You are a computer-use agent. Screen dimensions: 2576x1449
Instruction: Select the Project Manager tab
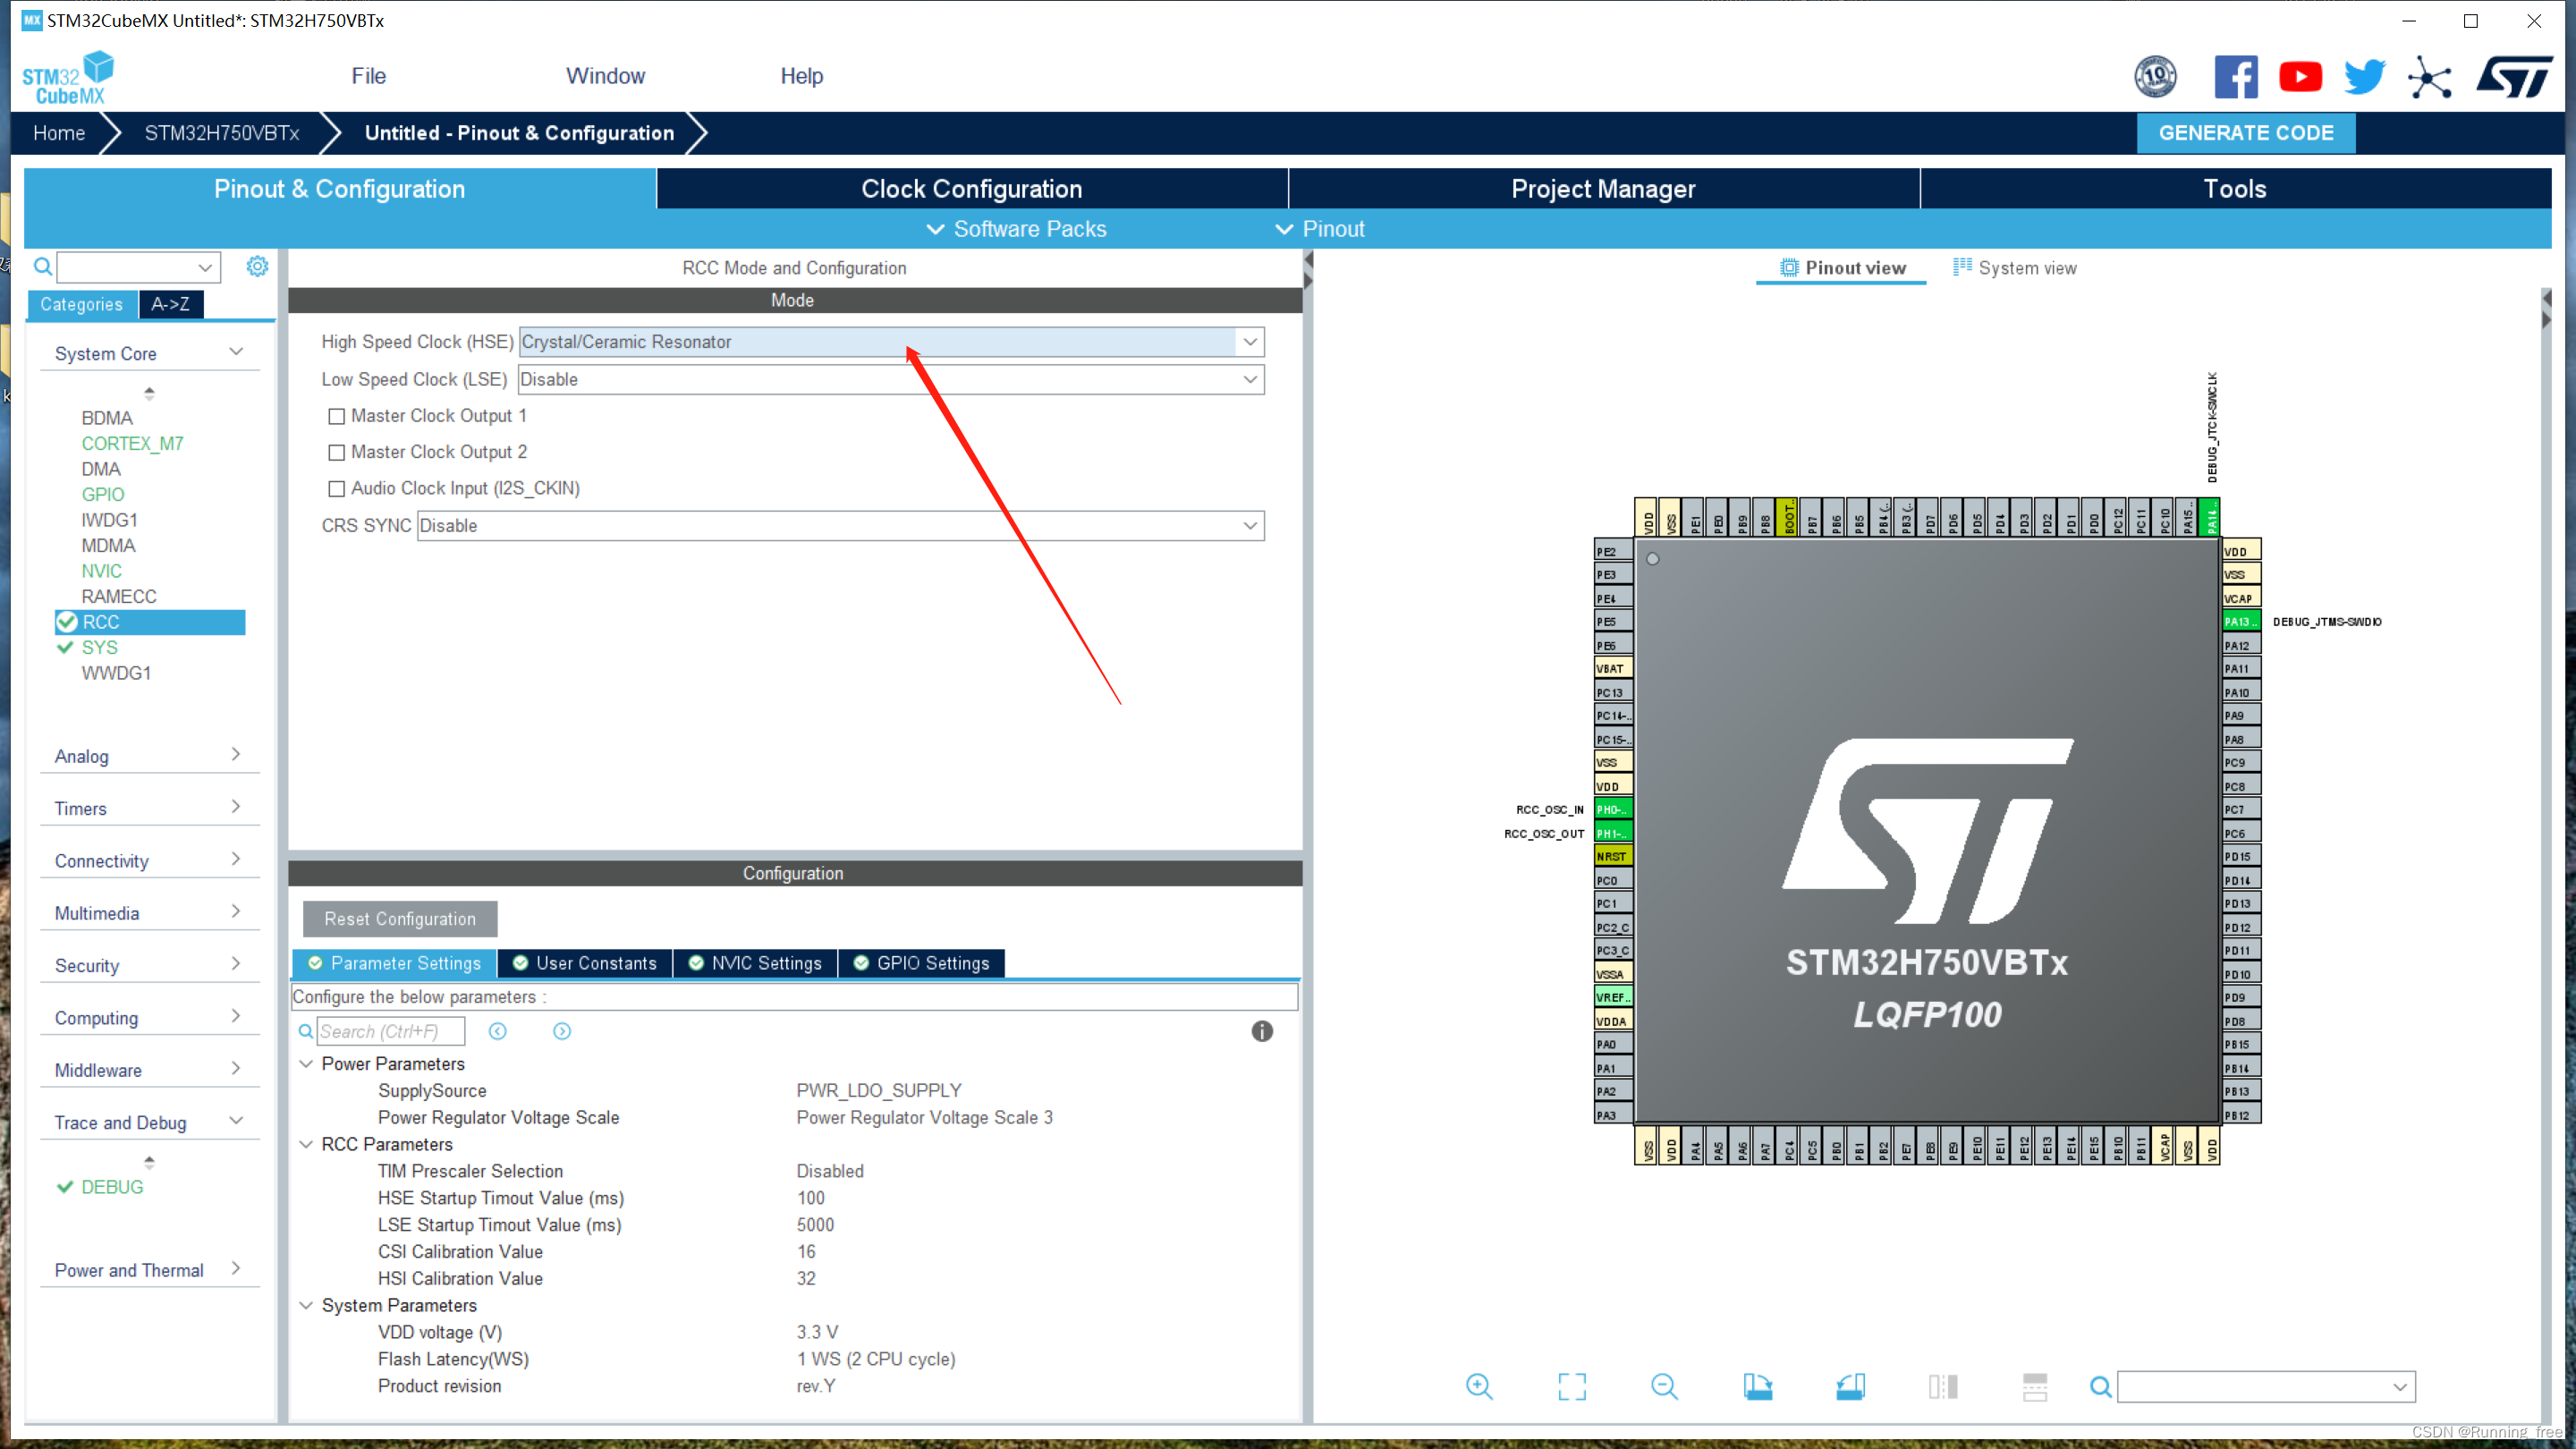tap(1601, 190)
